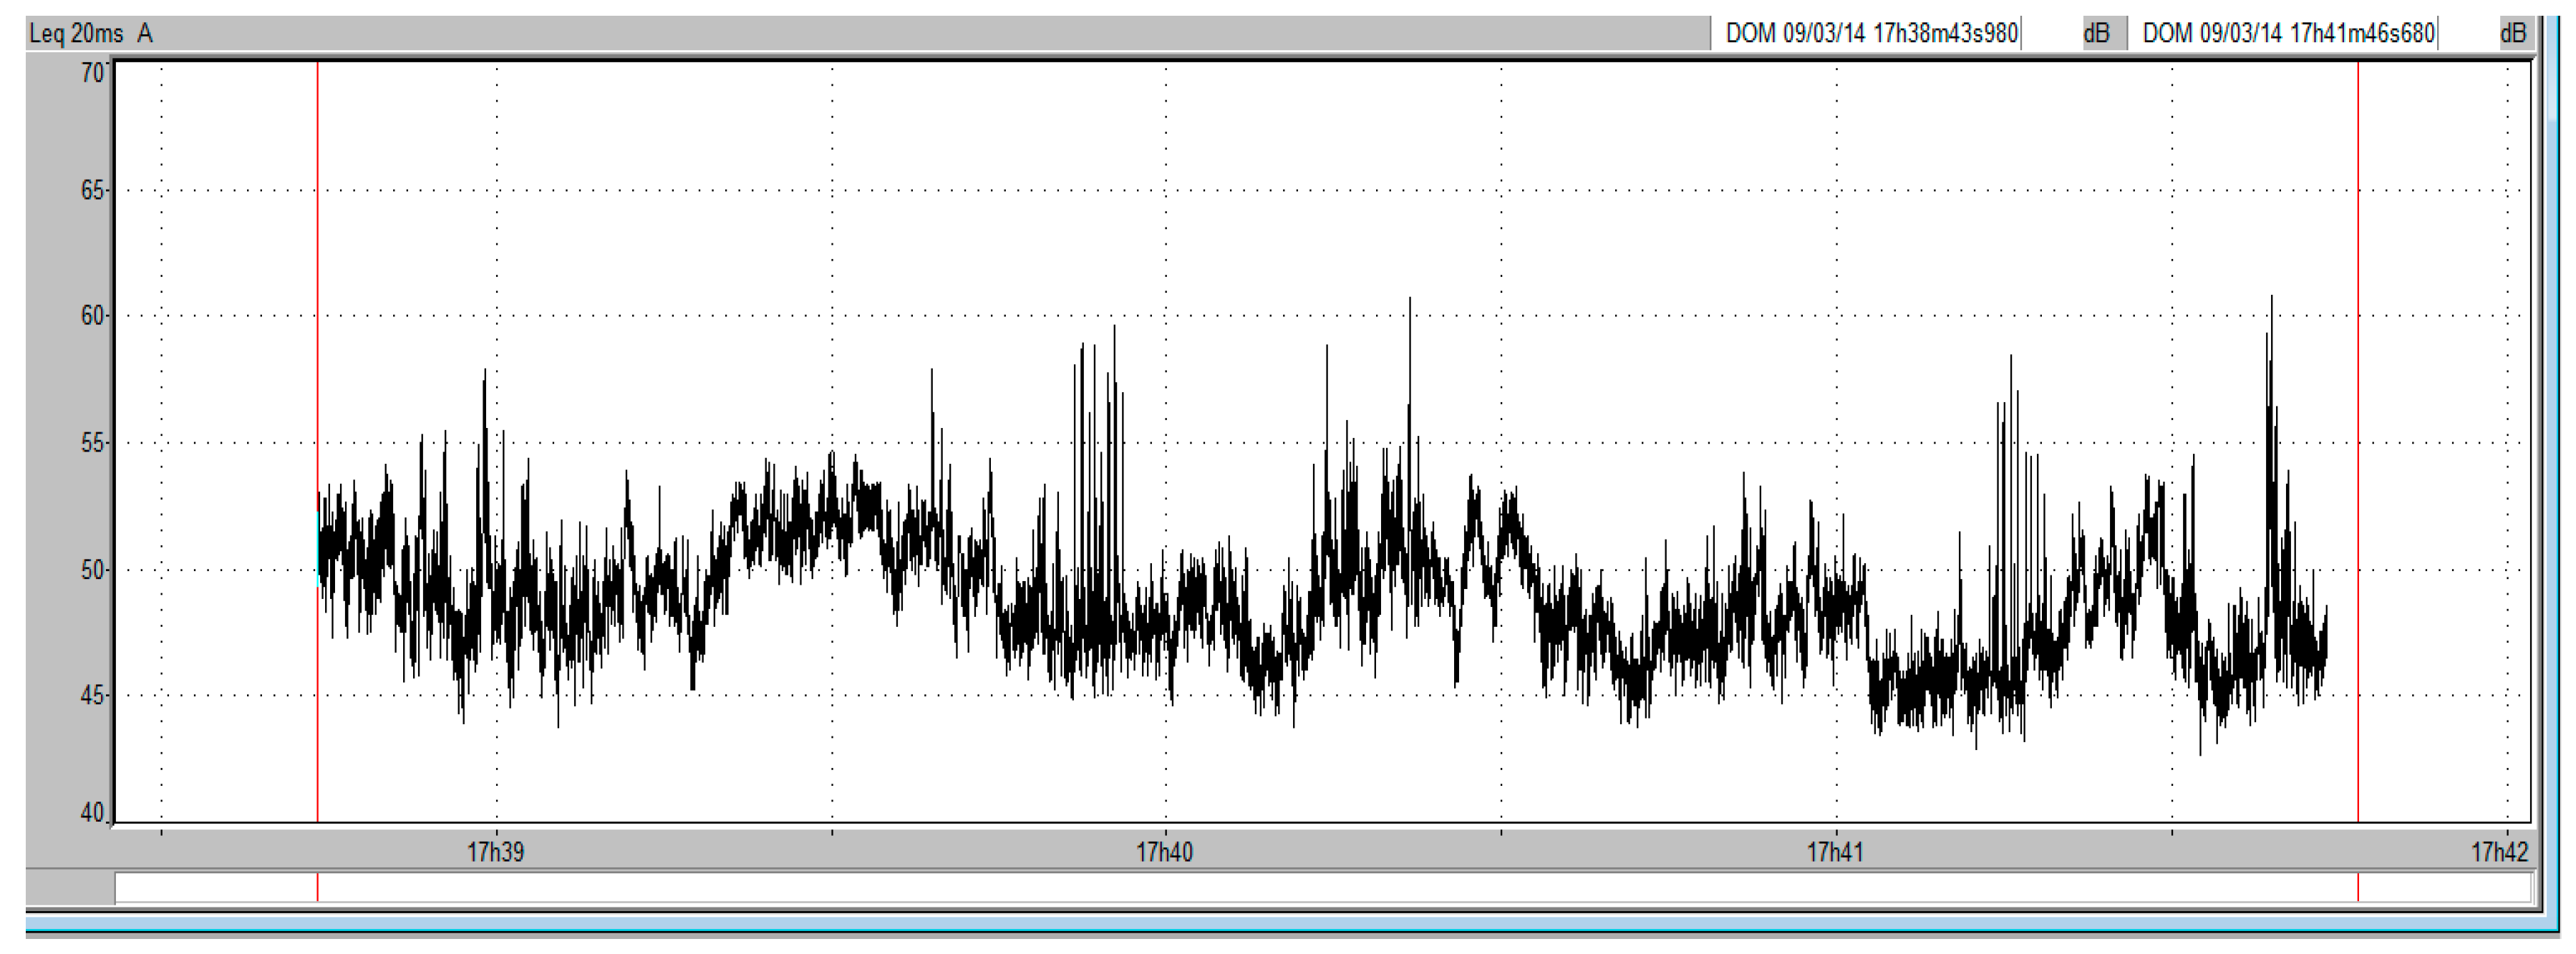Click left red marker in bottom overview bar
Viewport: 2576px width, 954px height.
coord(318,888)
